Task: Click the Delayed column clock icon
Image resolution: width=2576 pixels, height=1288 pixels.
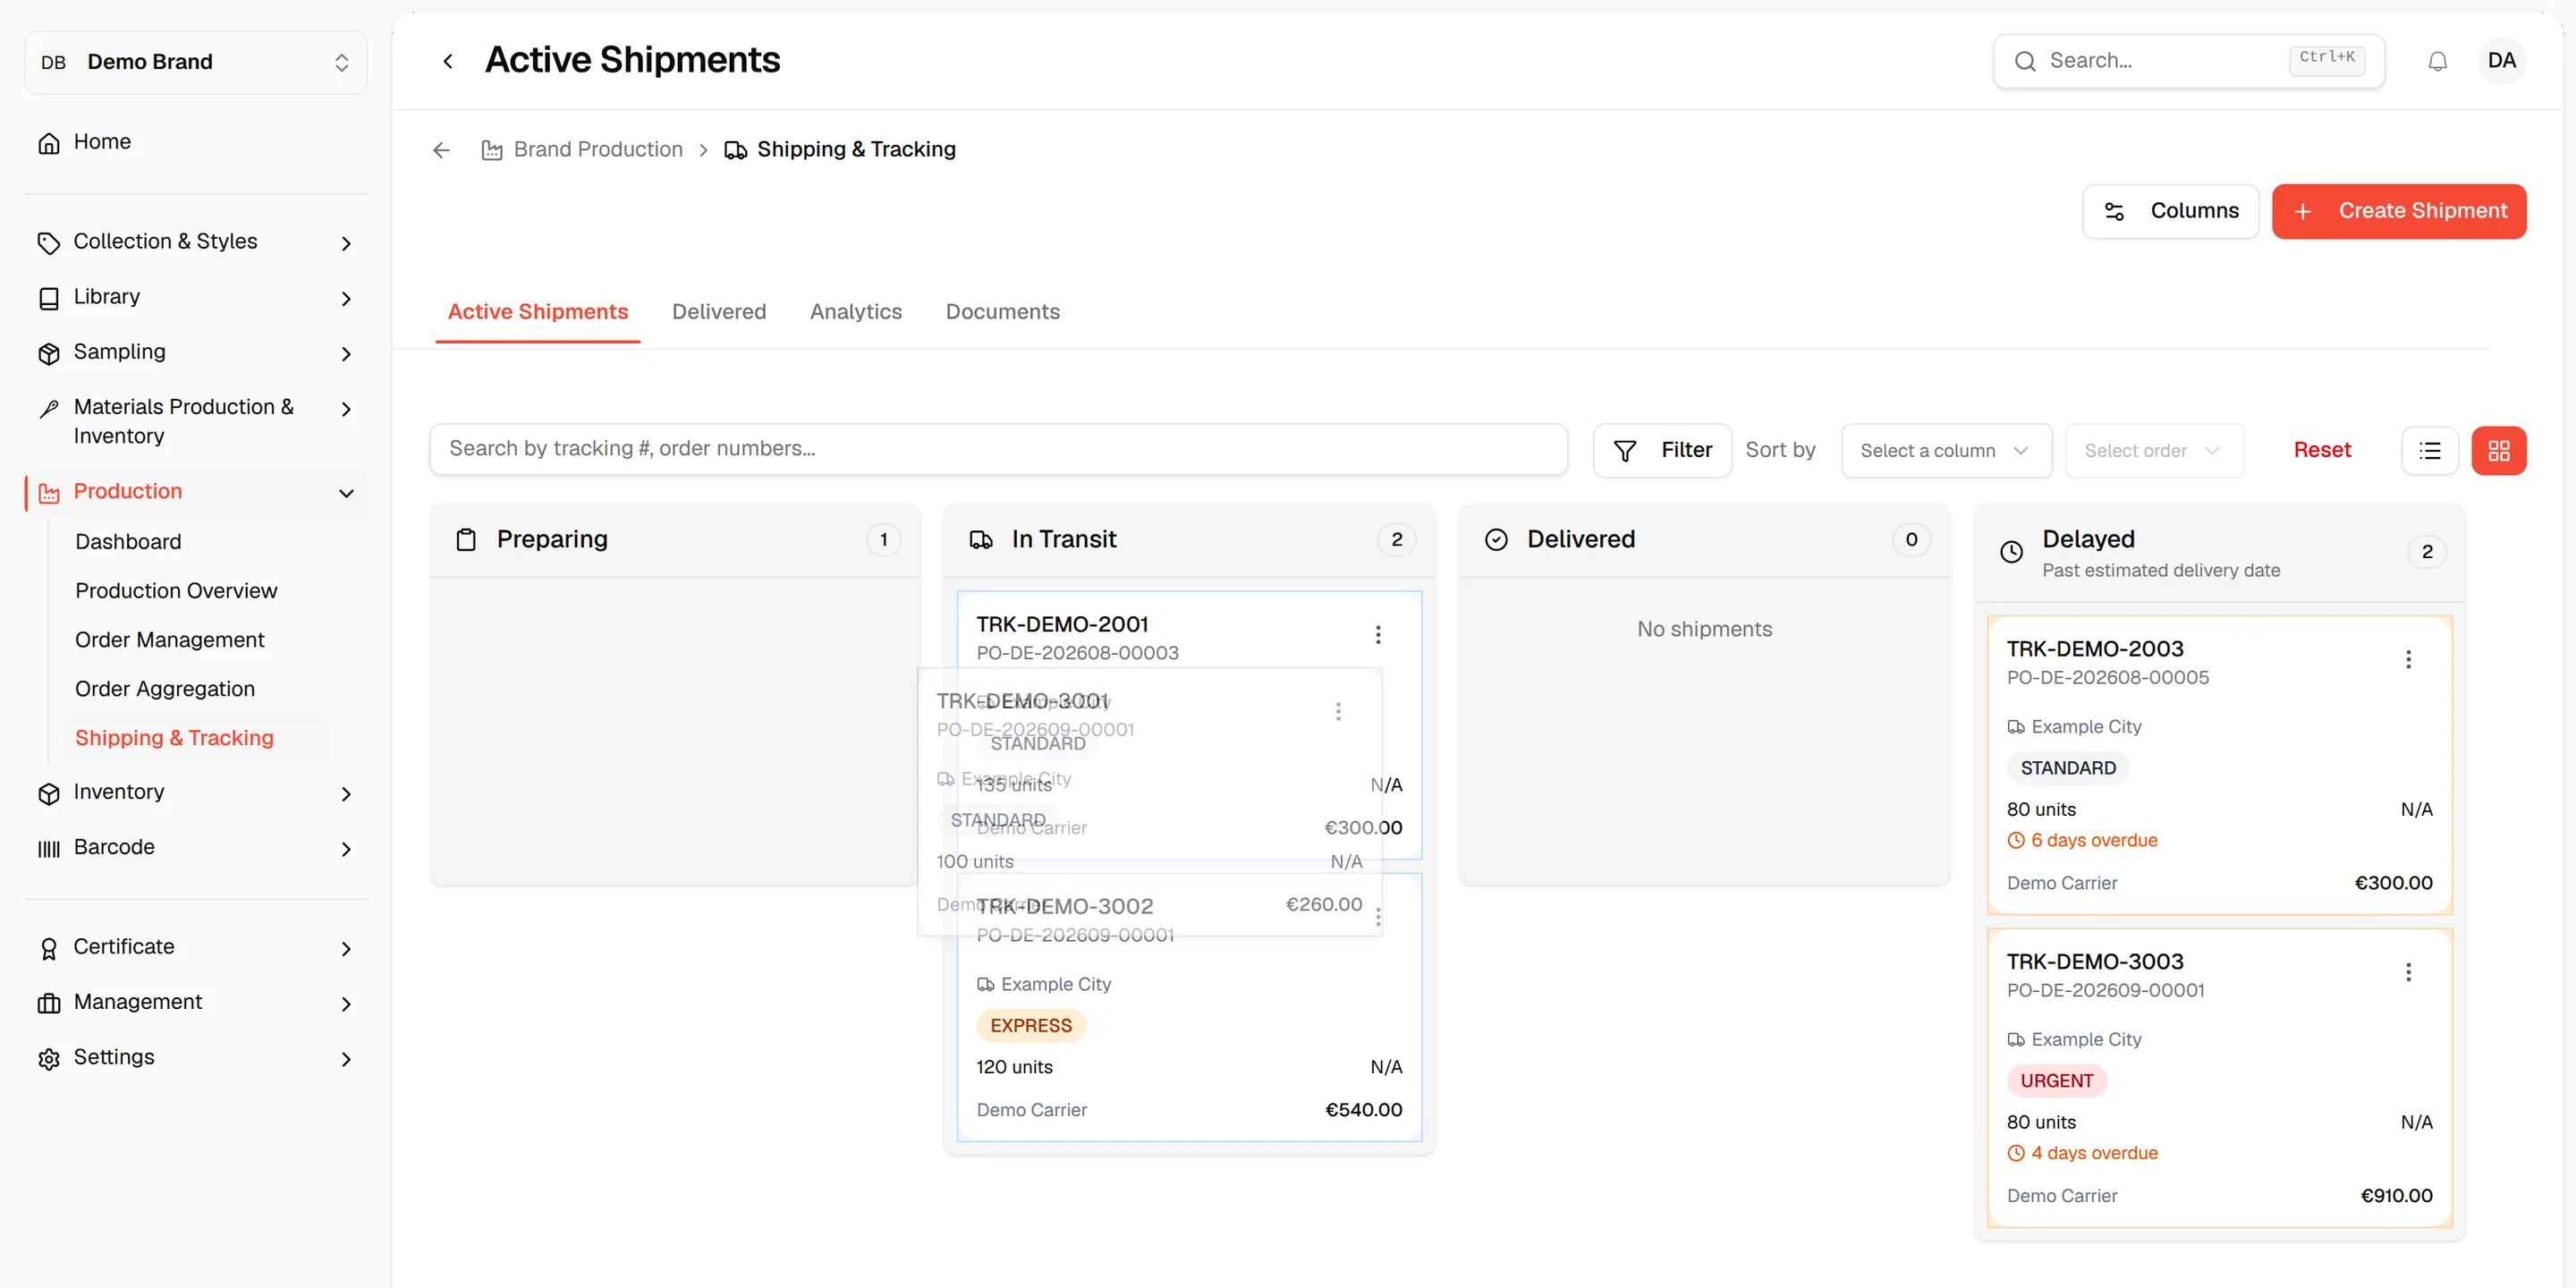Action: (x=2011, y=552)
